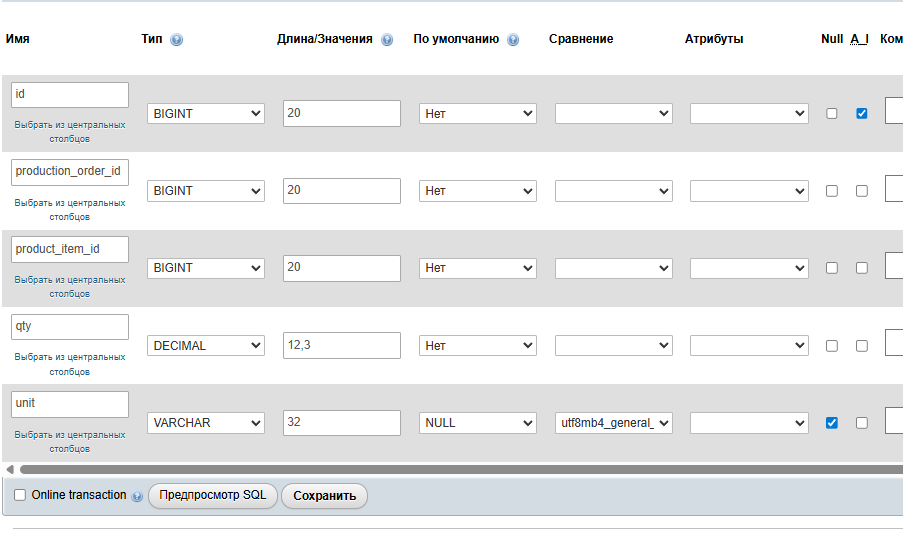Screen dimensions: 903x546
Task: Expand utf8mb4_general collation dropdown for unit
Action: [x=614, y=423]
